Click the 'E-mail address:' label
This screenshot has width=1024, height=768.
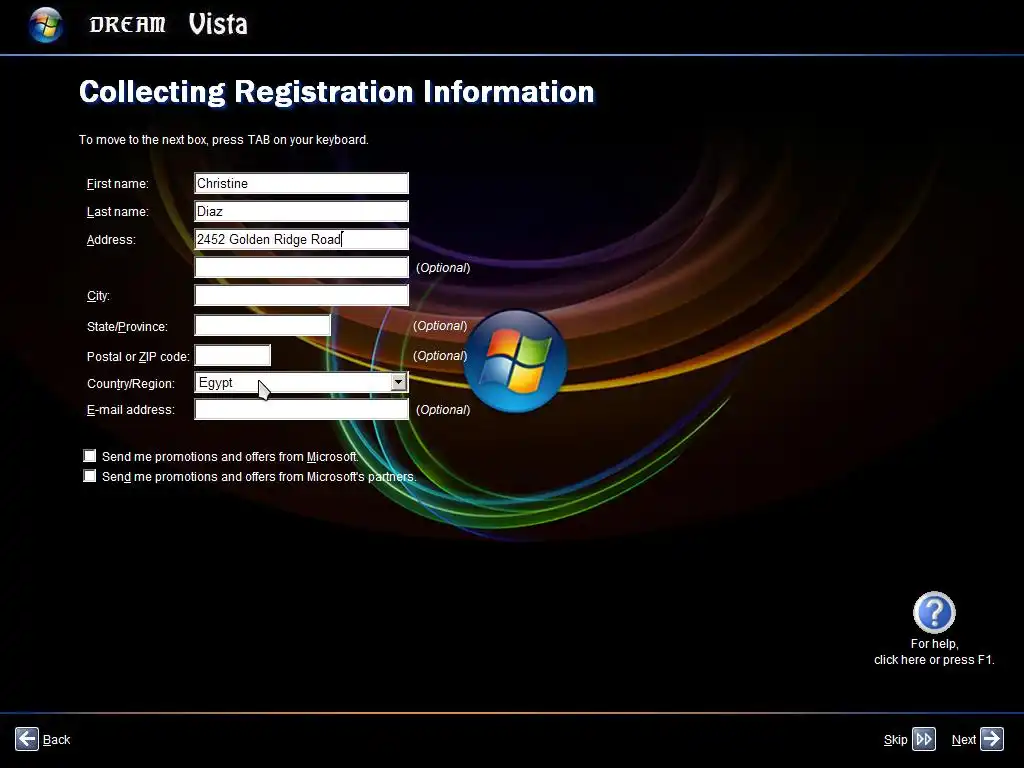click(131, 409)
